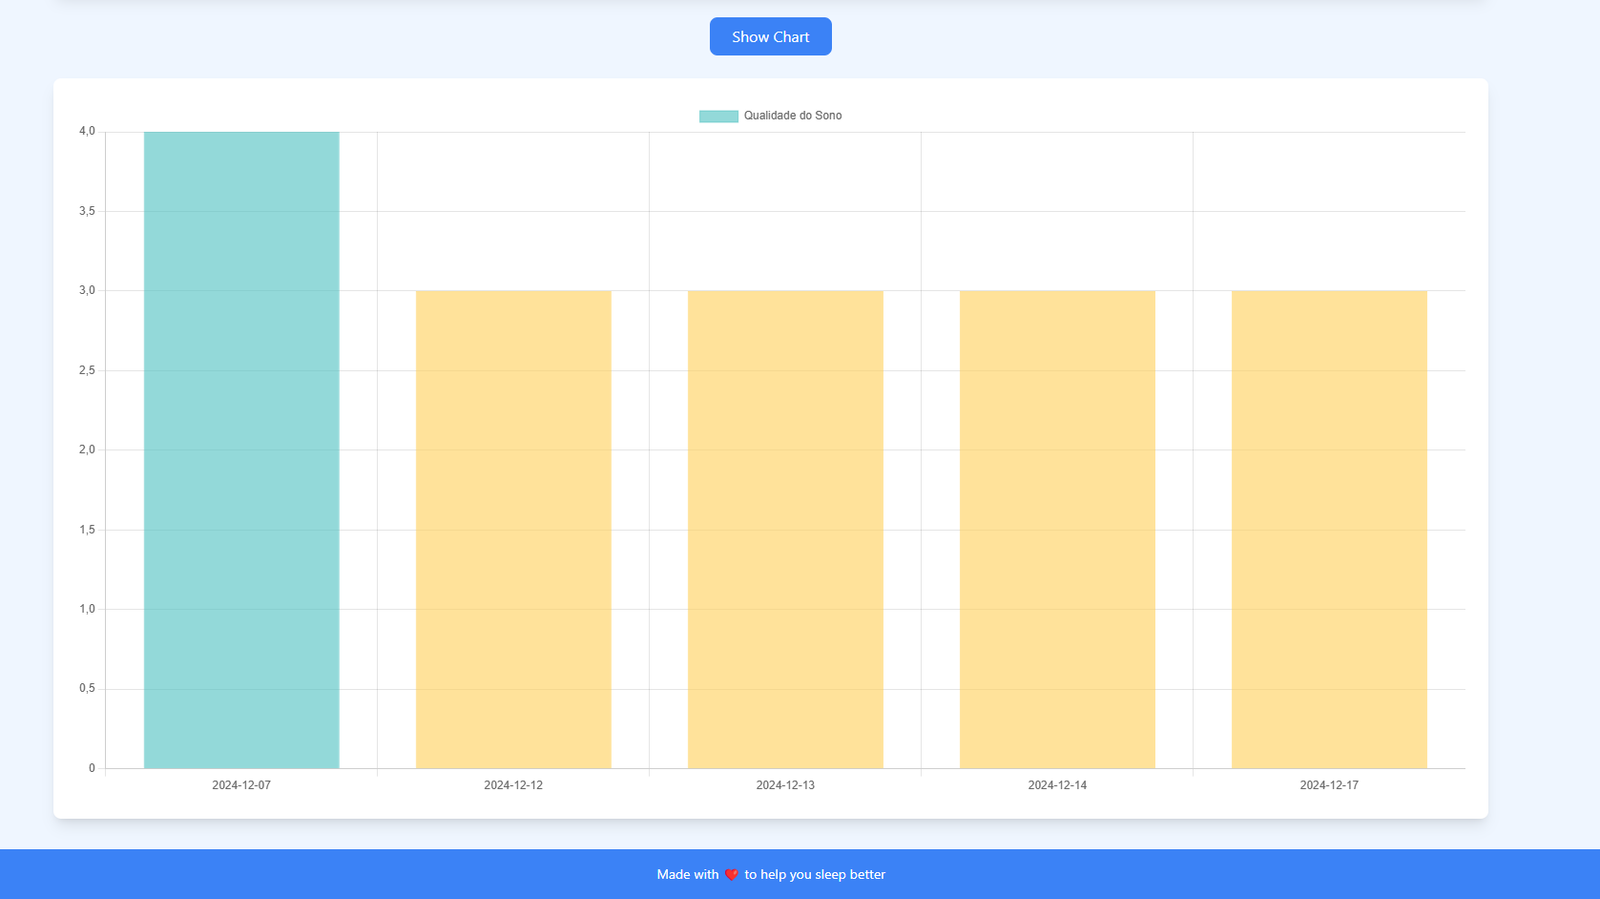
Task: Click the 2024-12-17 axis label
Action: (1329, 785)
